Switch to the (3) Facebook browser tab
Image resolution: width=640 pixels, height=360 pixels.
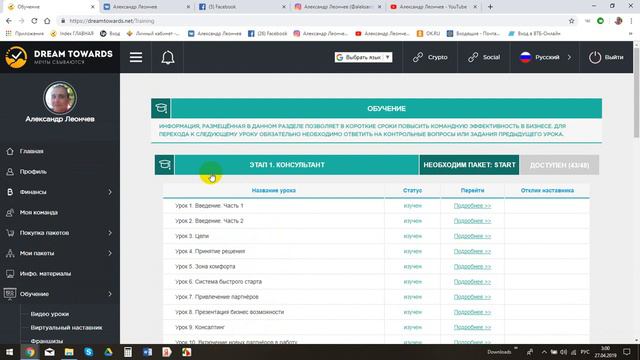tap(241, 7)
